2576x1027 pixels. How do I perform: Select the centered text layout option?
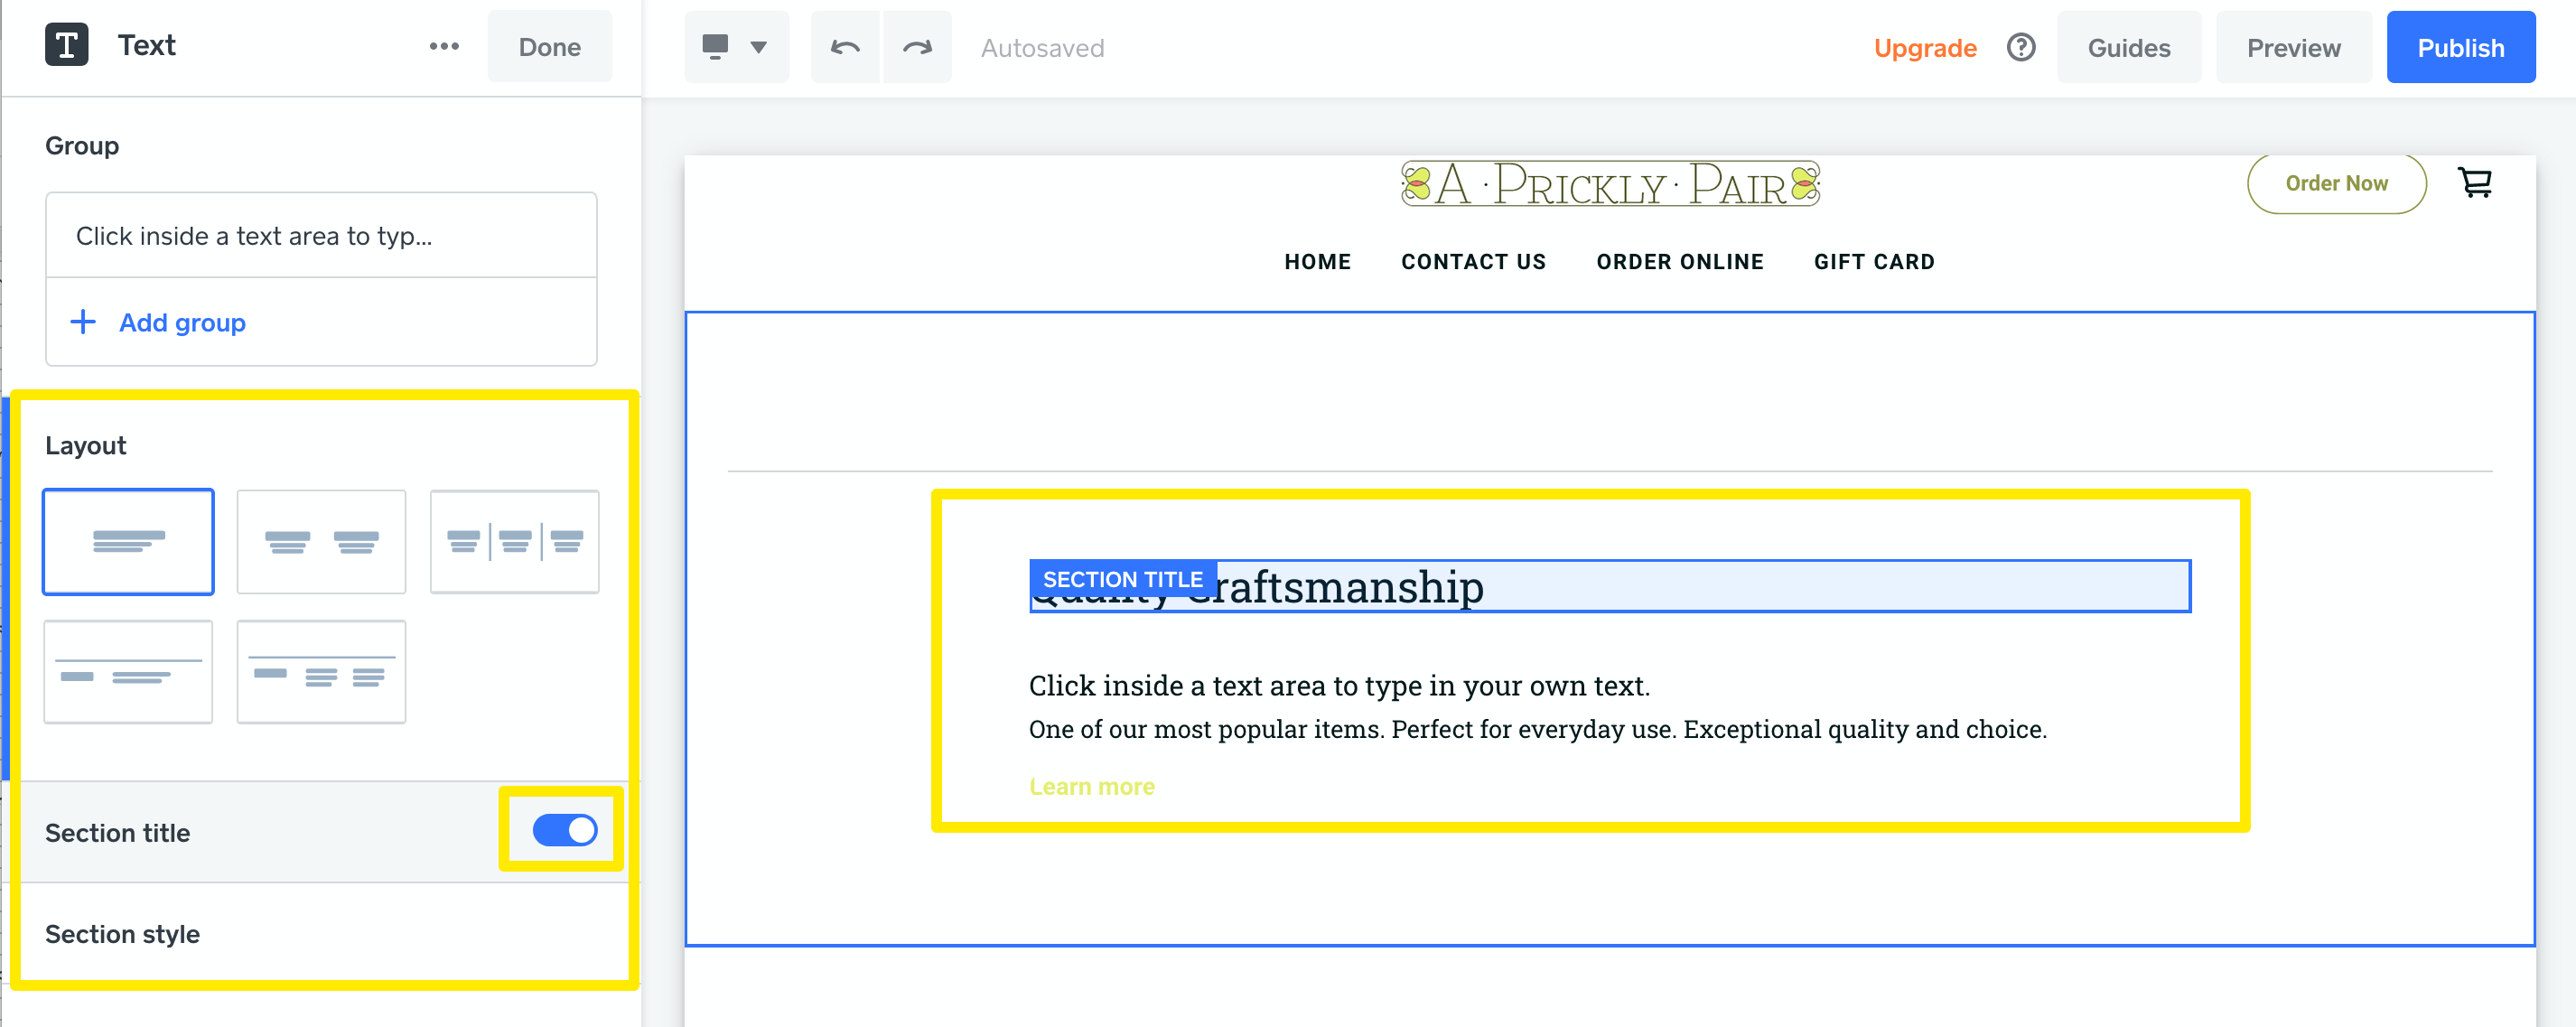tap(128, 541)
